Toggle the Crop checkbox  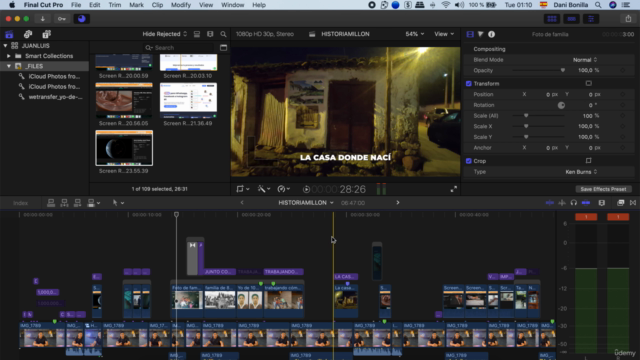(469, 161)
